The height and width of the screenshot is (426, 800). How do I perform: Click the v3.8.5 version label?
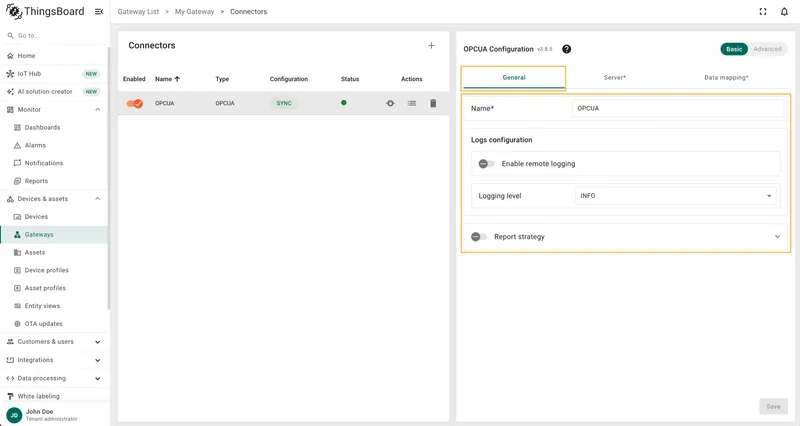544,49
